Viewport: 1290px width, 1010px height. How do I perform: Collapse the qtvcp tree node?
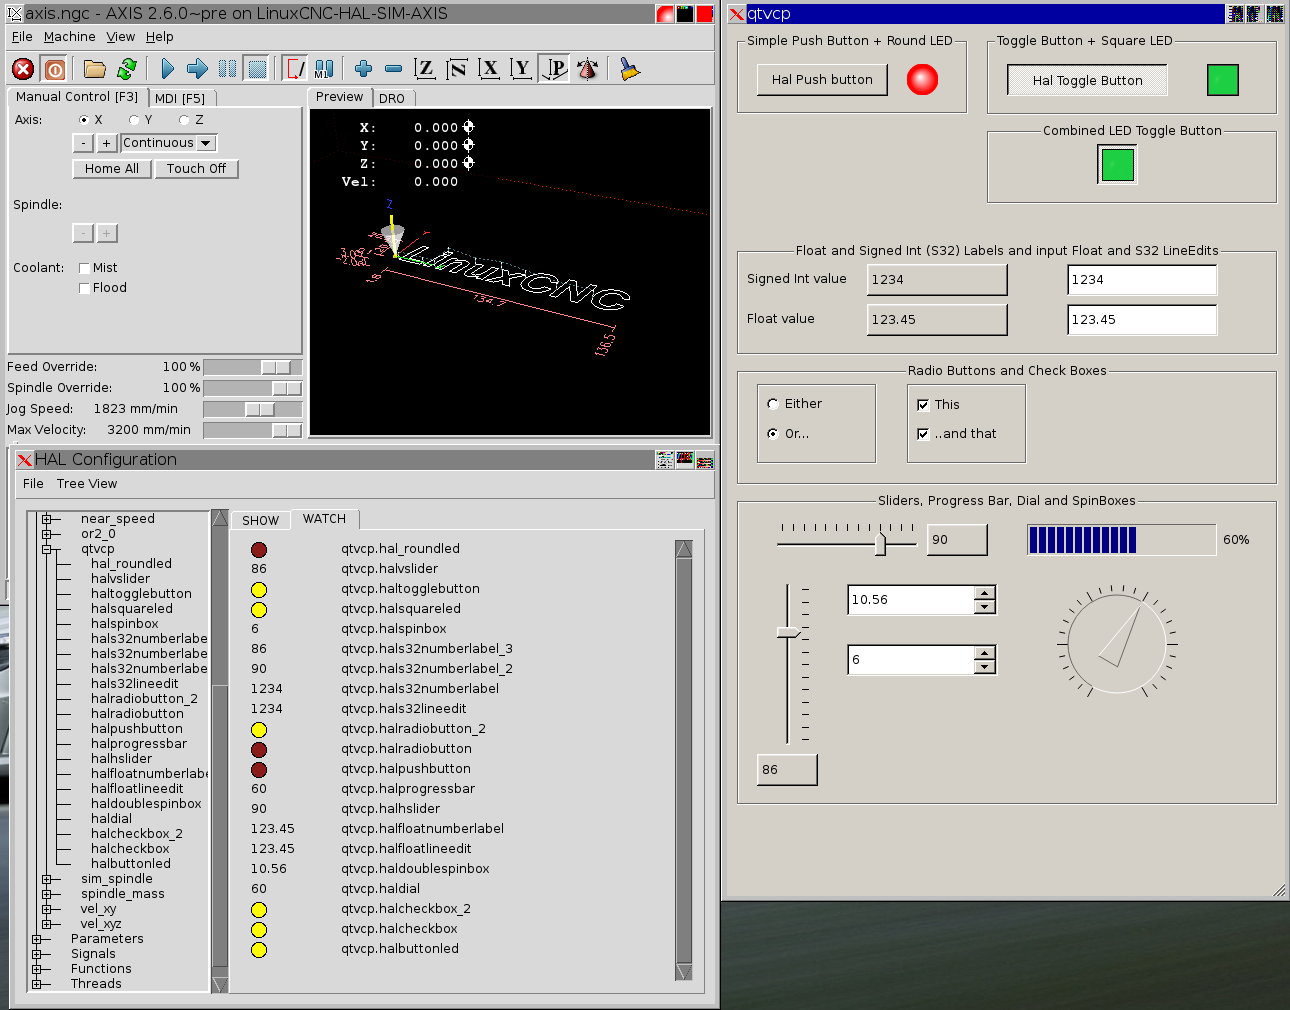click(x=46, y=549)
